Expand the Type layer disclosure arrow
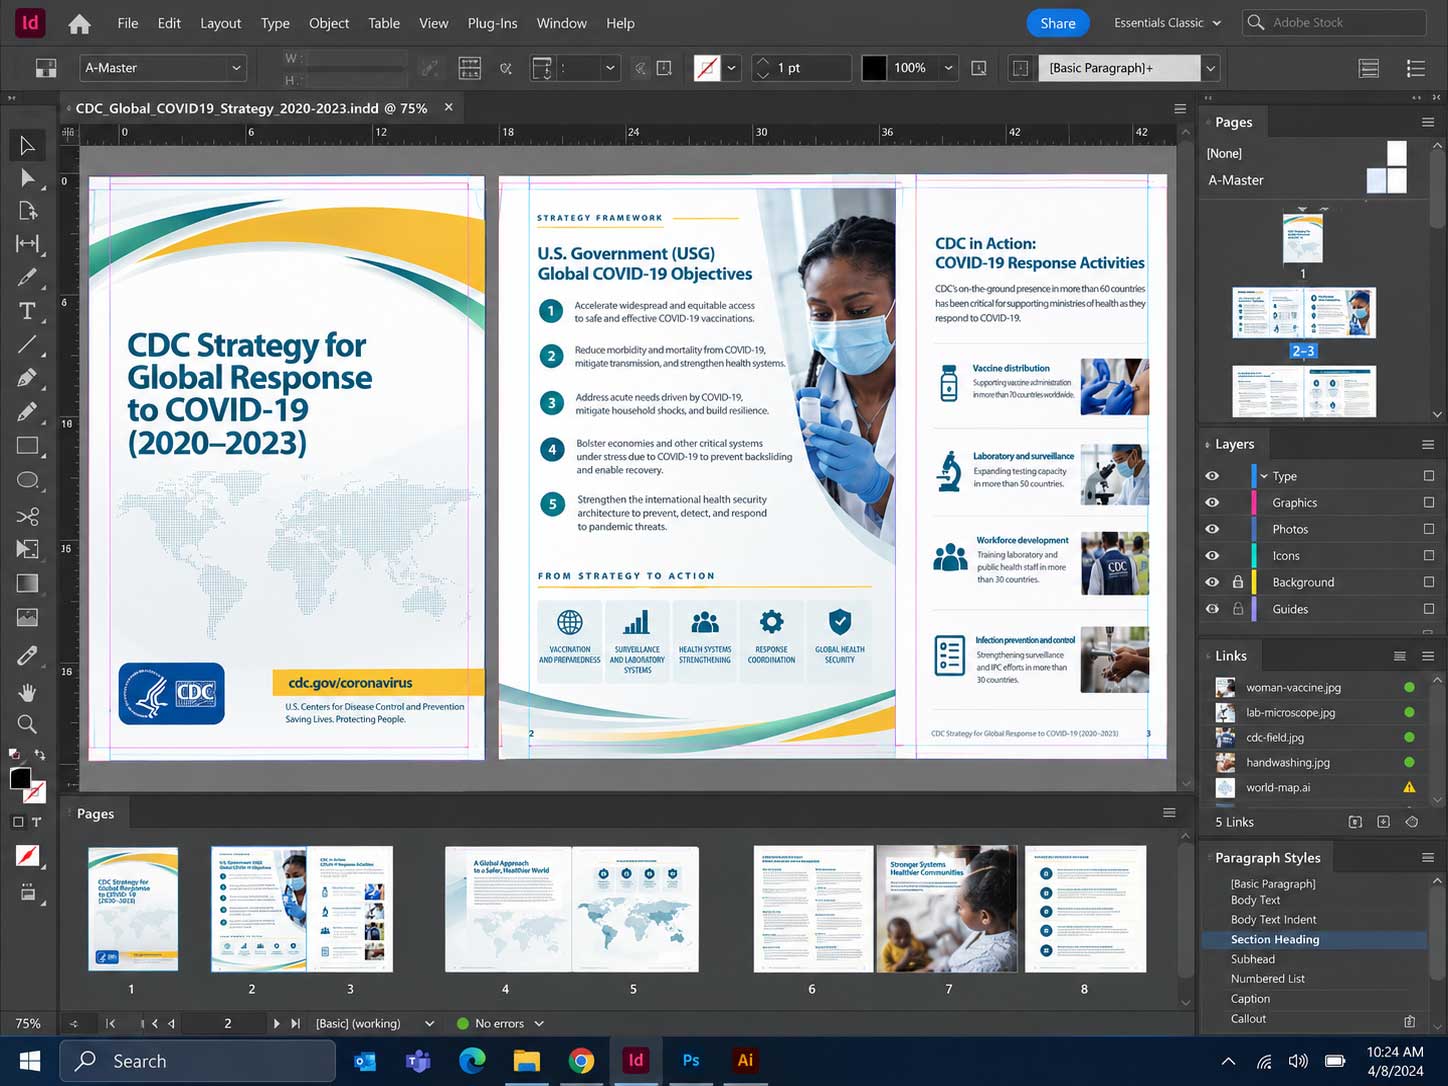The width and height of the screenshot is (1448, 1086). 1264,476
